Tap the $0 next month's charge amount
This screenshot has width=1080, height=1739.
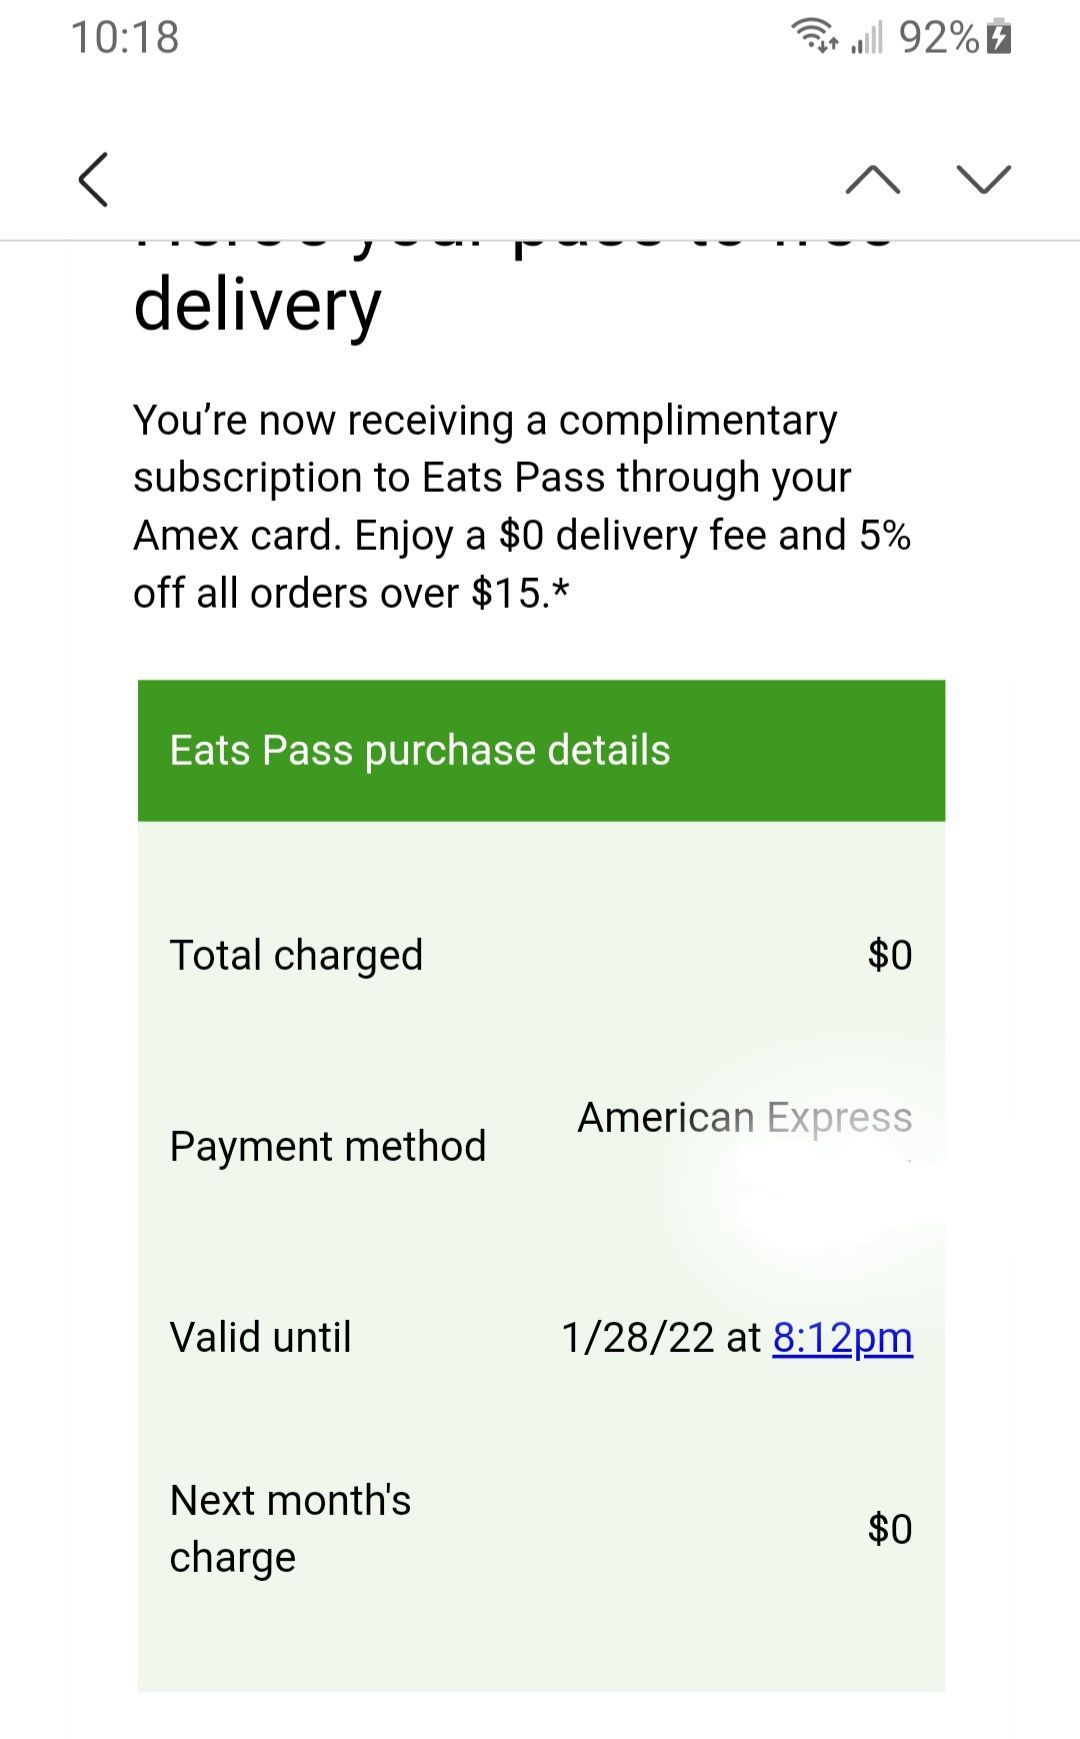pyautogui.click(x=890, y=1529)
